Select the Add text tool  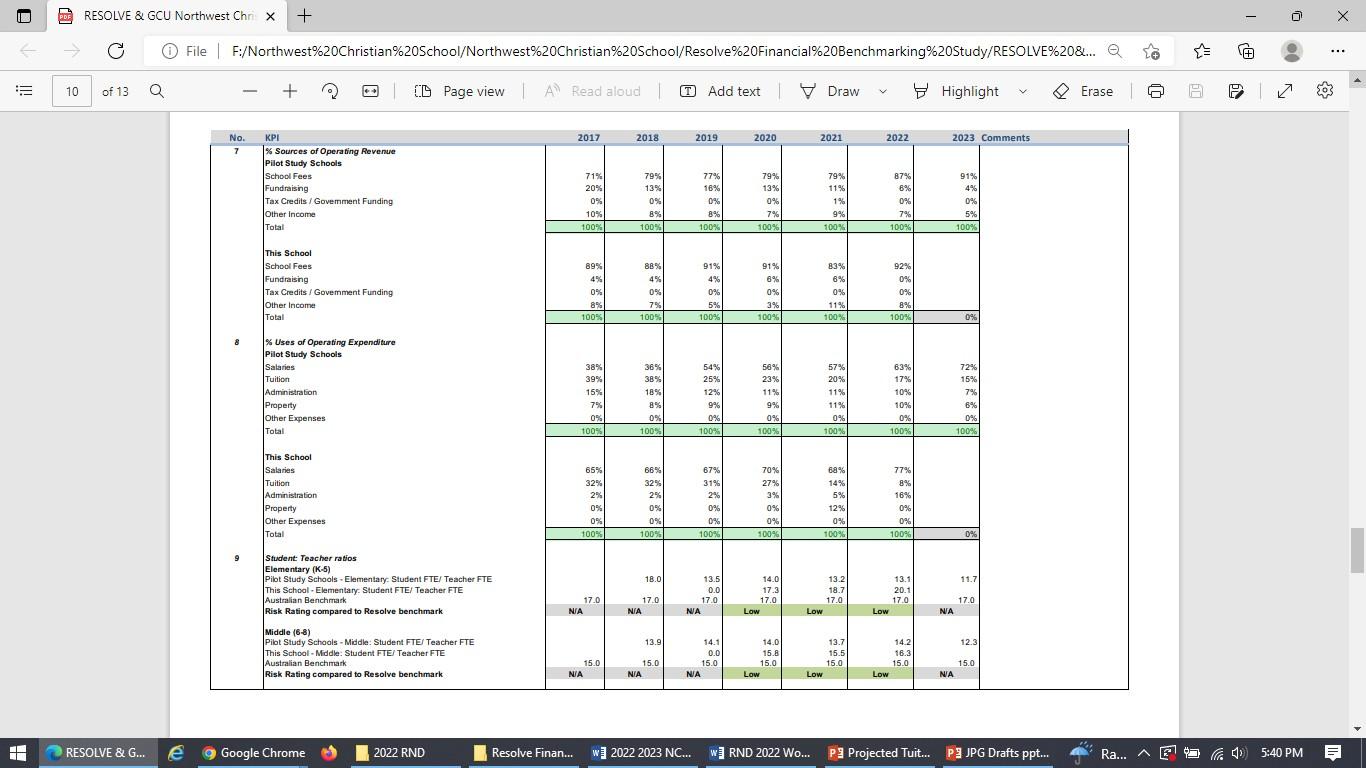pyautogui.click(x=720, y=91)
